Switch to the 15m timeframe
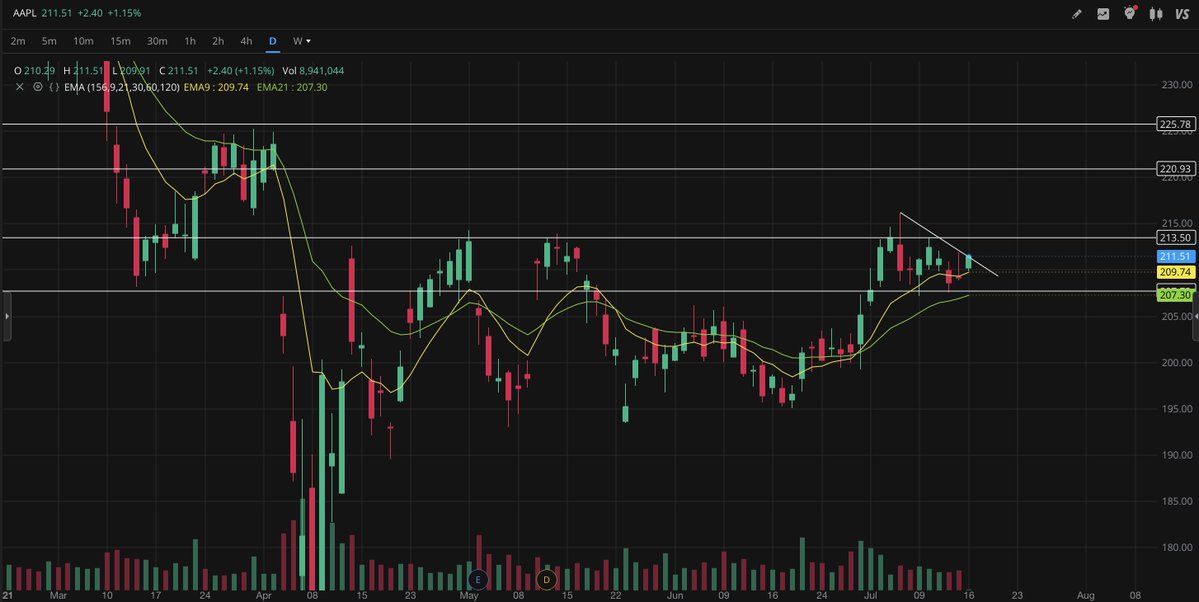 point(120,41)
